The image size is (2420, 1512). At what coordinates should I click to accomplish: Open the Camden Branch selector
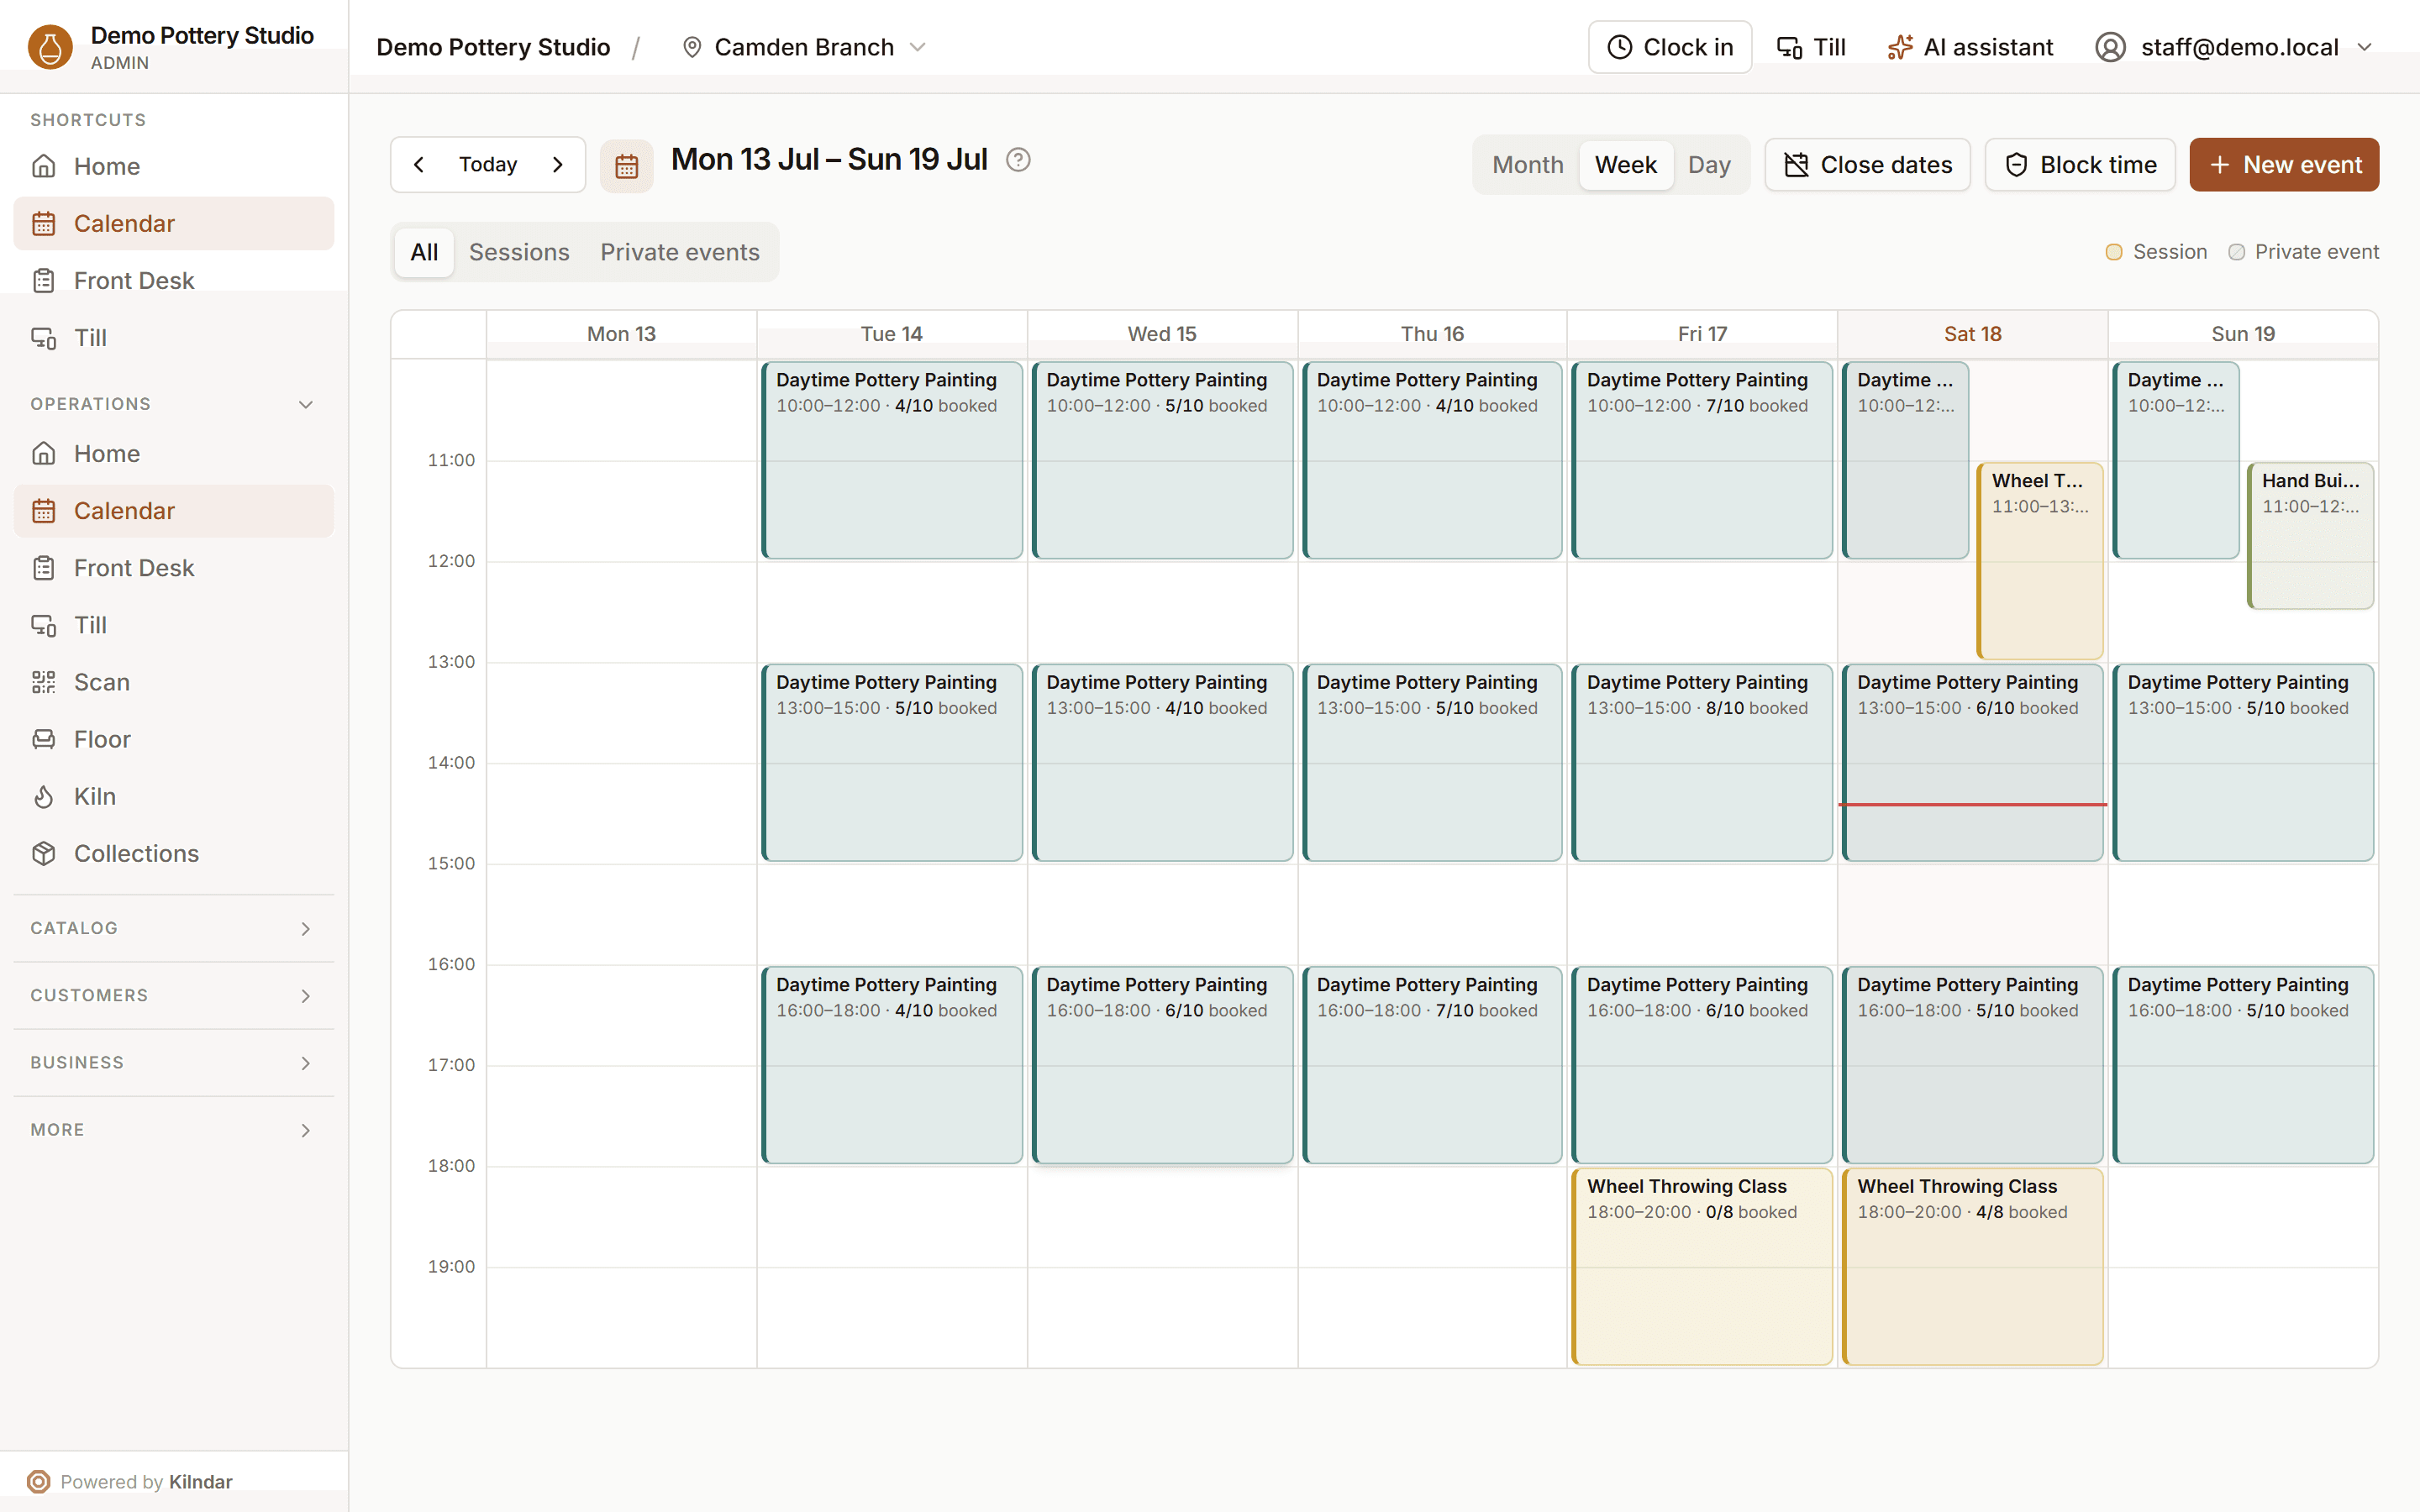pyautogui.click(x=804, y=47)
